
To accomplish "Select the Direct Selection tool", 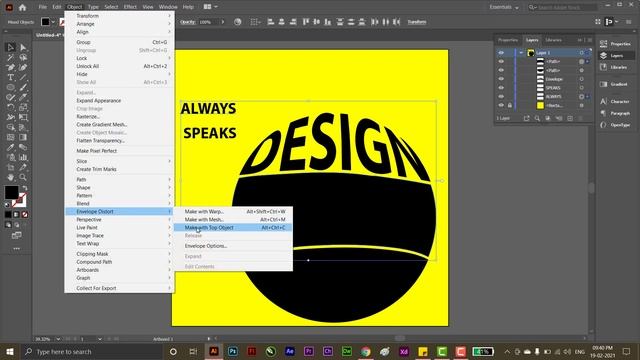I will [23, 47].
